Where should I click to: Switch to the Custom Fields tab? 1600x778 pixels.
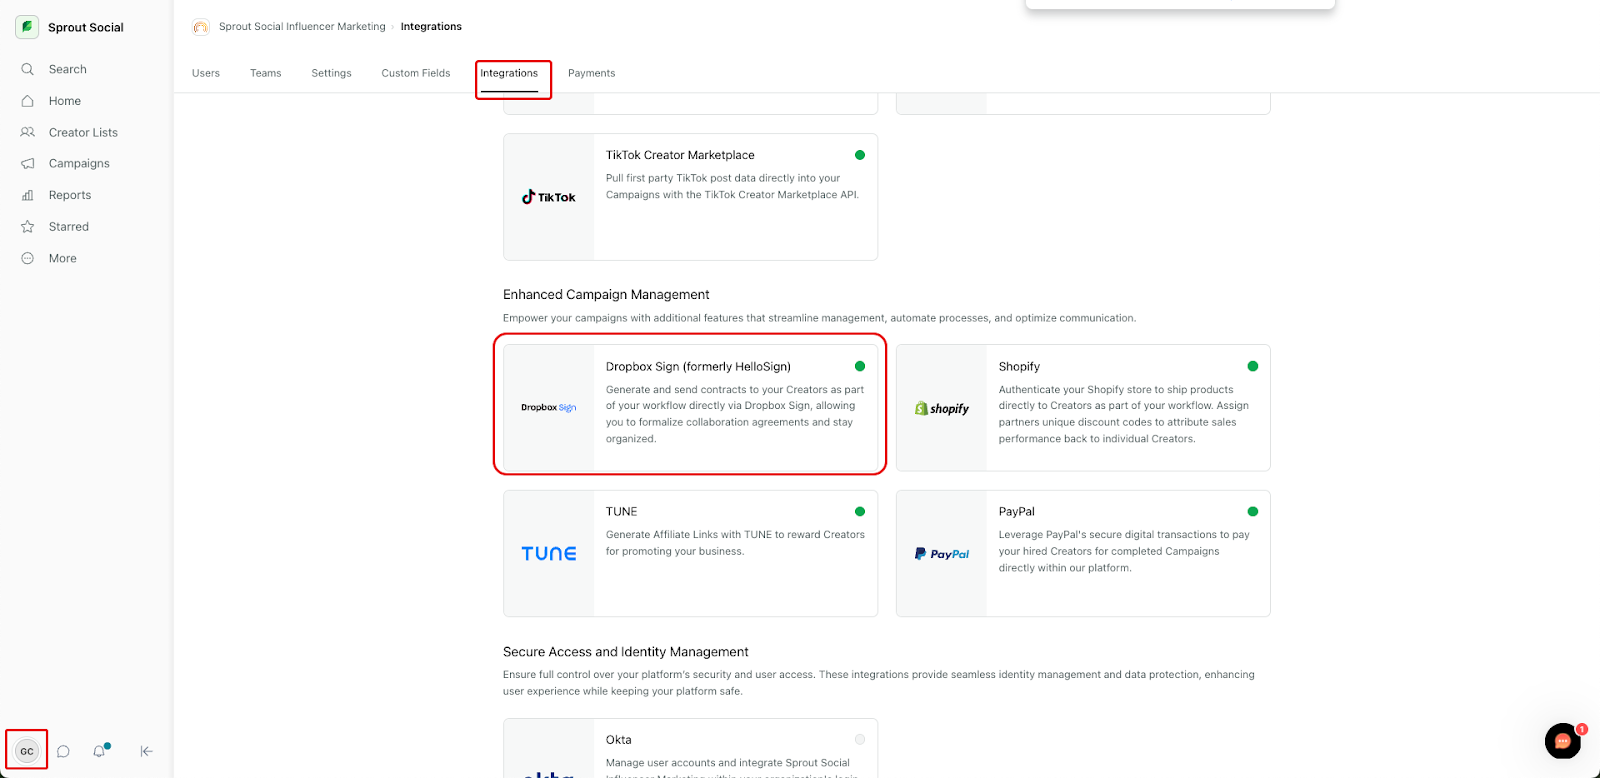click(416, 73)
